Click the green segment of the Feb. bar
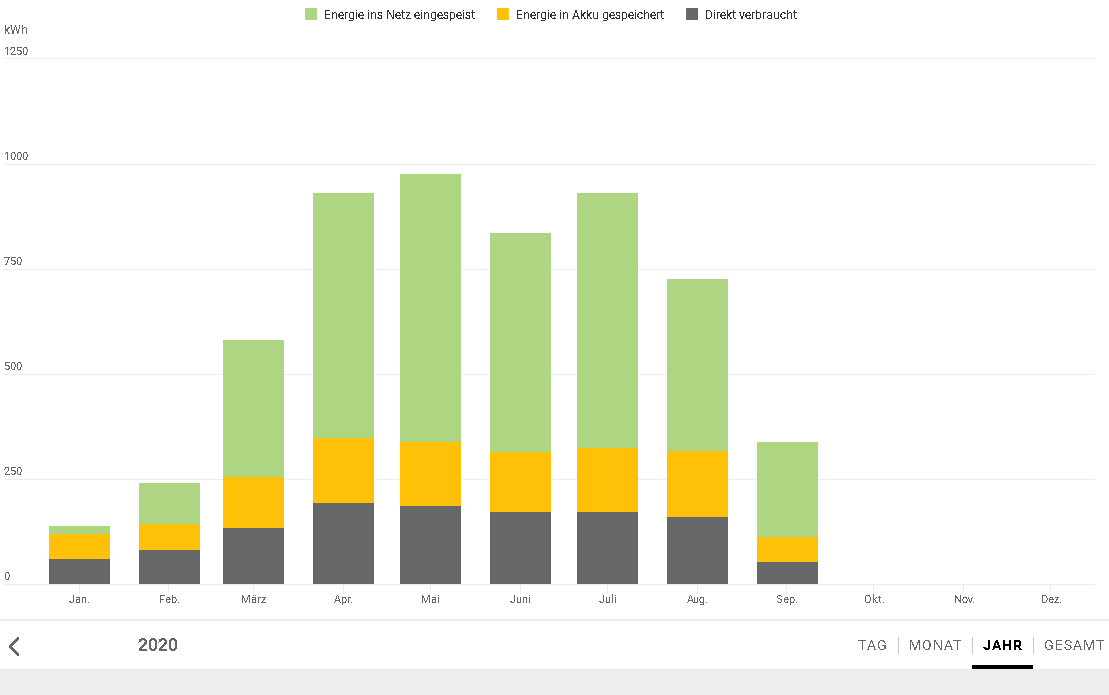 (169, 504)
